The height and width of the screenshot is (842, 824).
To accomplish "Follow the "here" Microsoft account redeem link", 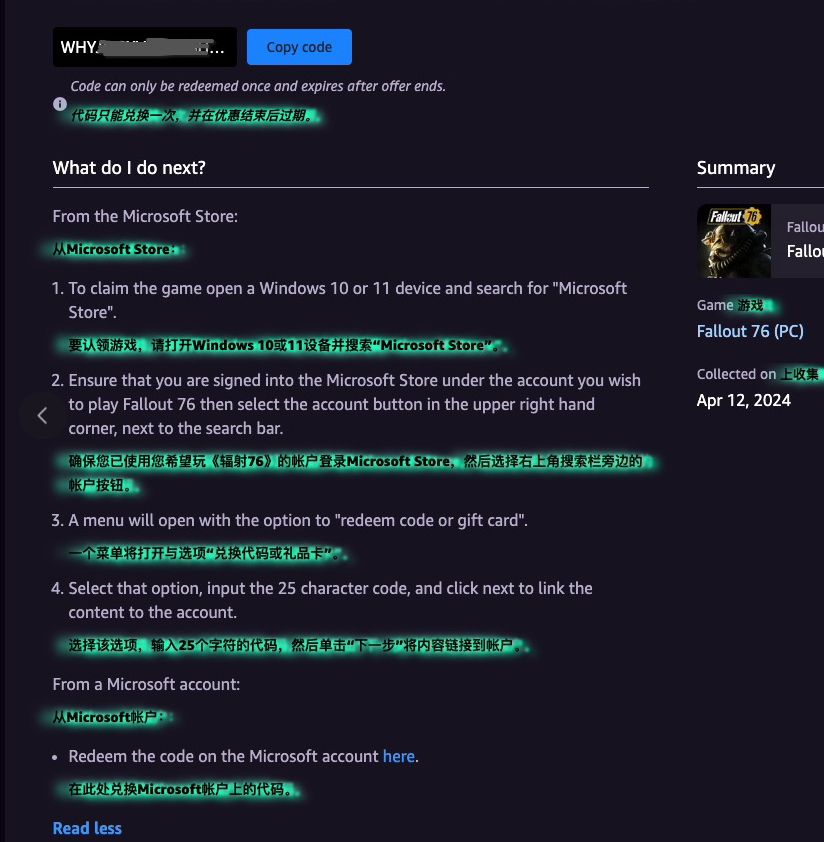I will point(399,757).
